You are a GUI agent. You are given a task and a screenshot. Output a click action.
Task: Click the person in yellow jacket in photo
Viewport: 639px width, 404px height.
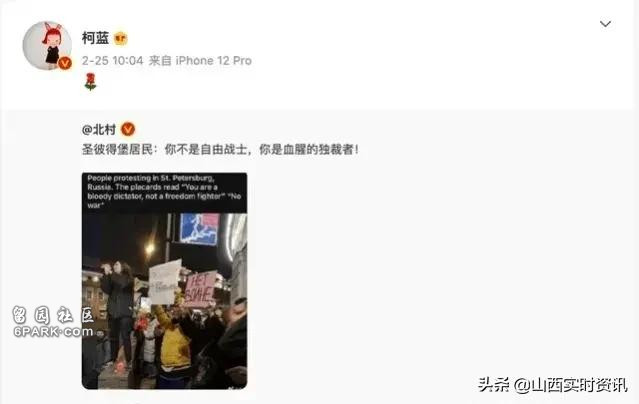click(174, 342)
